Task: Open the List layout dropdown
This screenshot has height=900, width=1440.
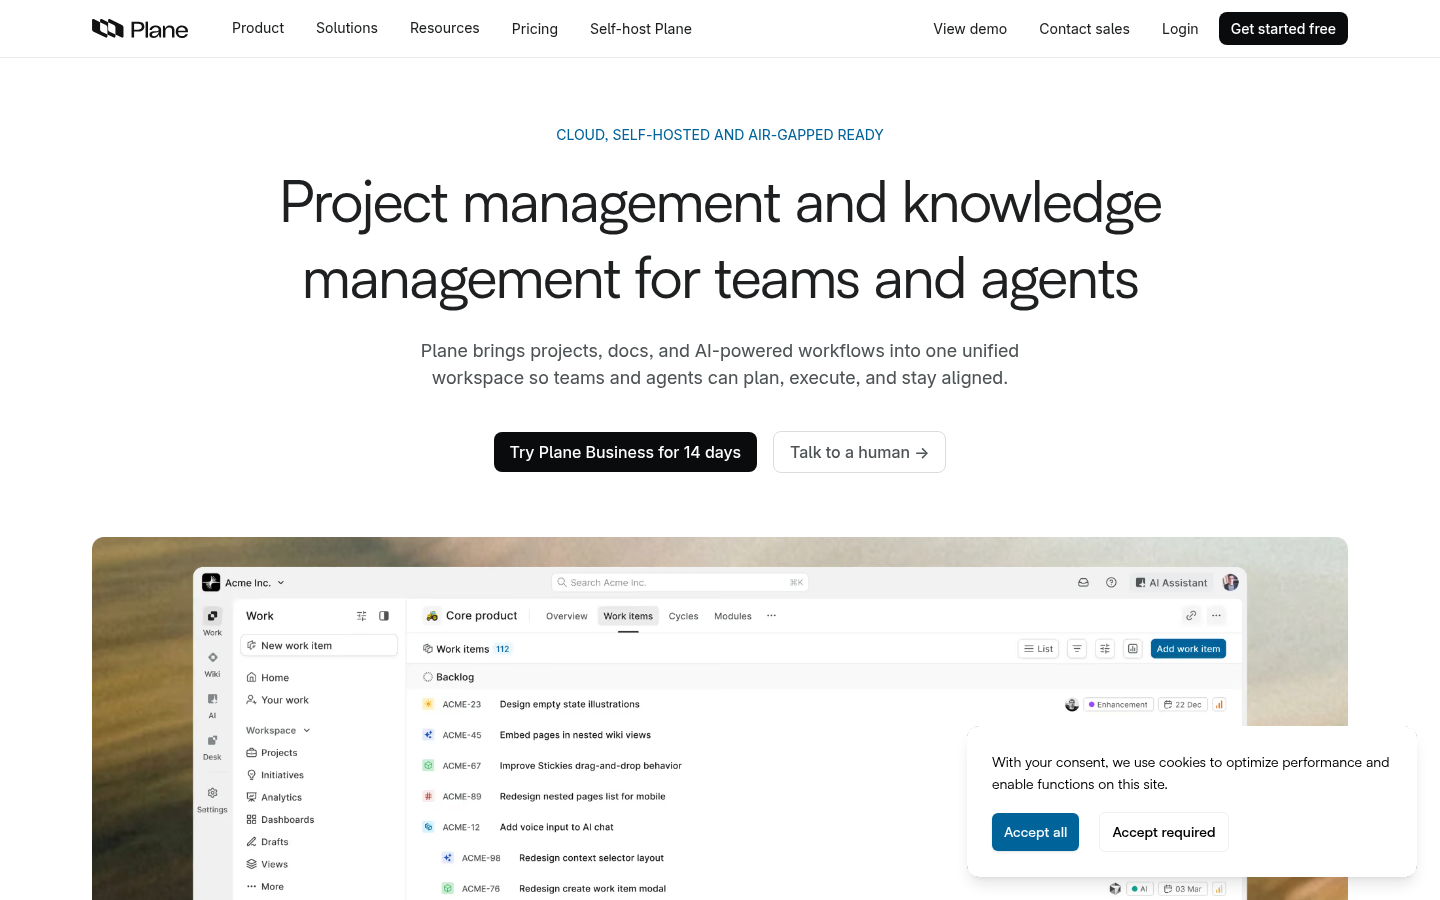Action: [1039, 649]
